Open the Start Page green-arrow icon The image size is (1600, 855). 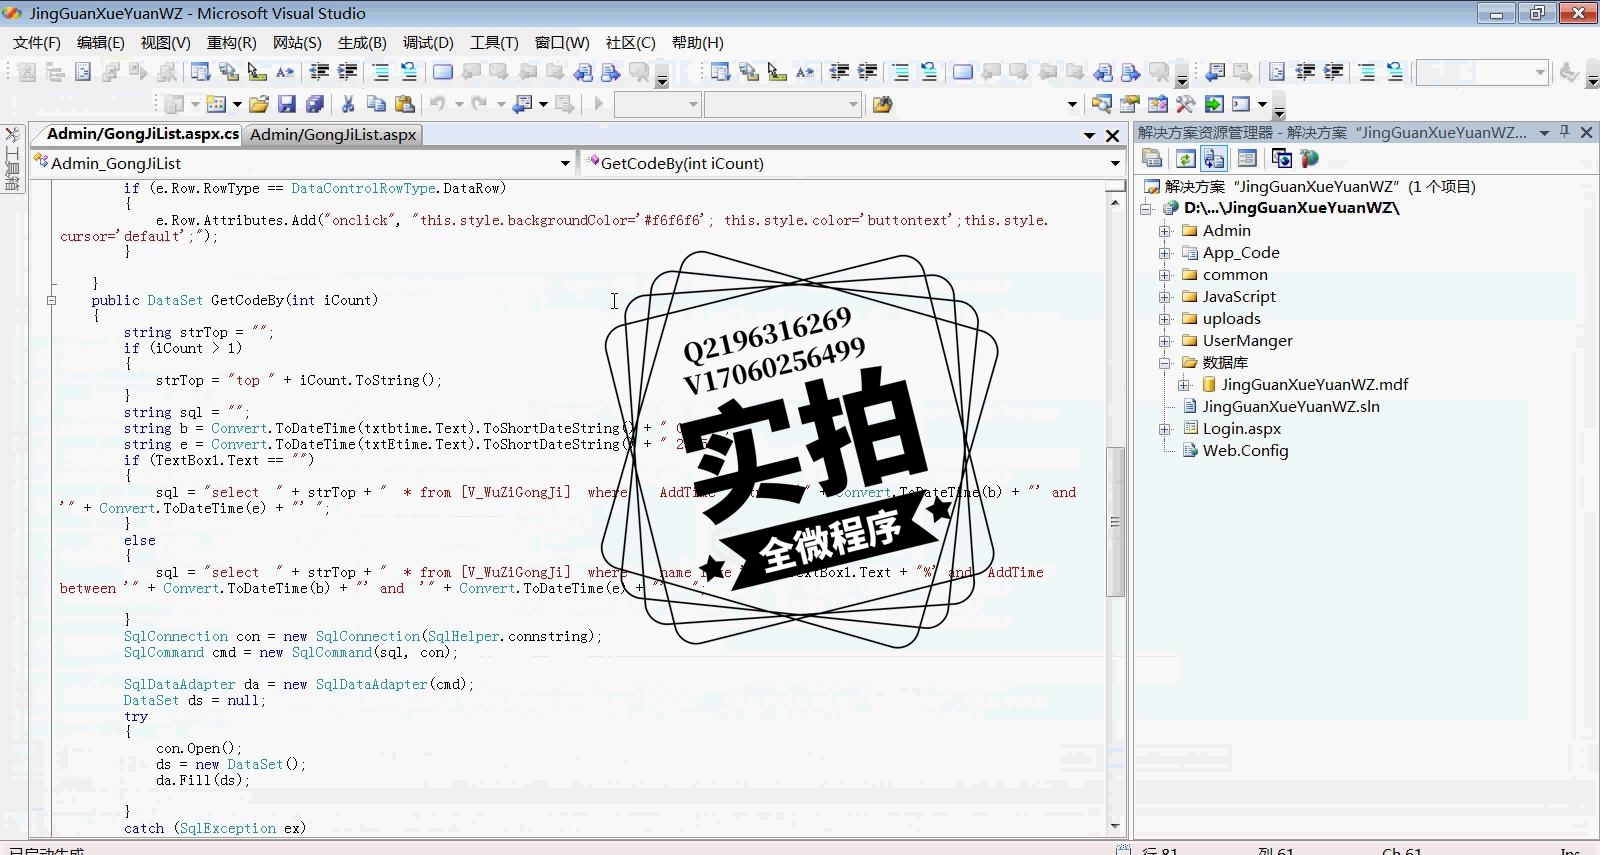click(x=1214, y=104)
